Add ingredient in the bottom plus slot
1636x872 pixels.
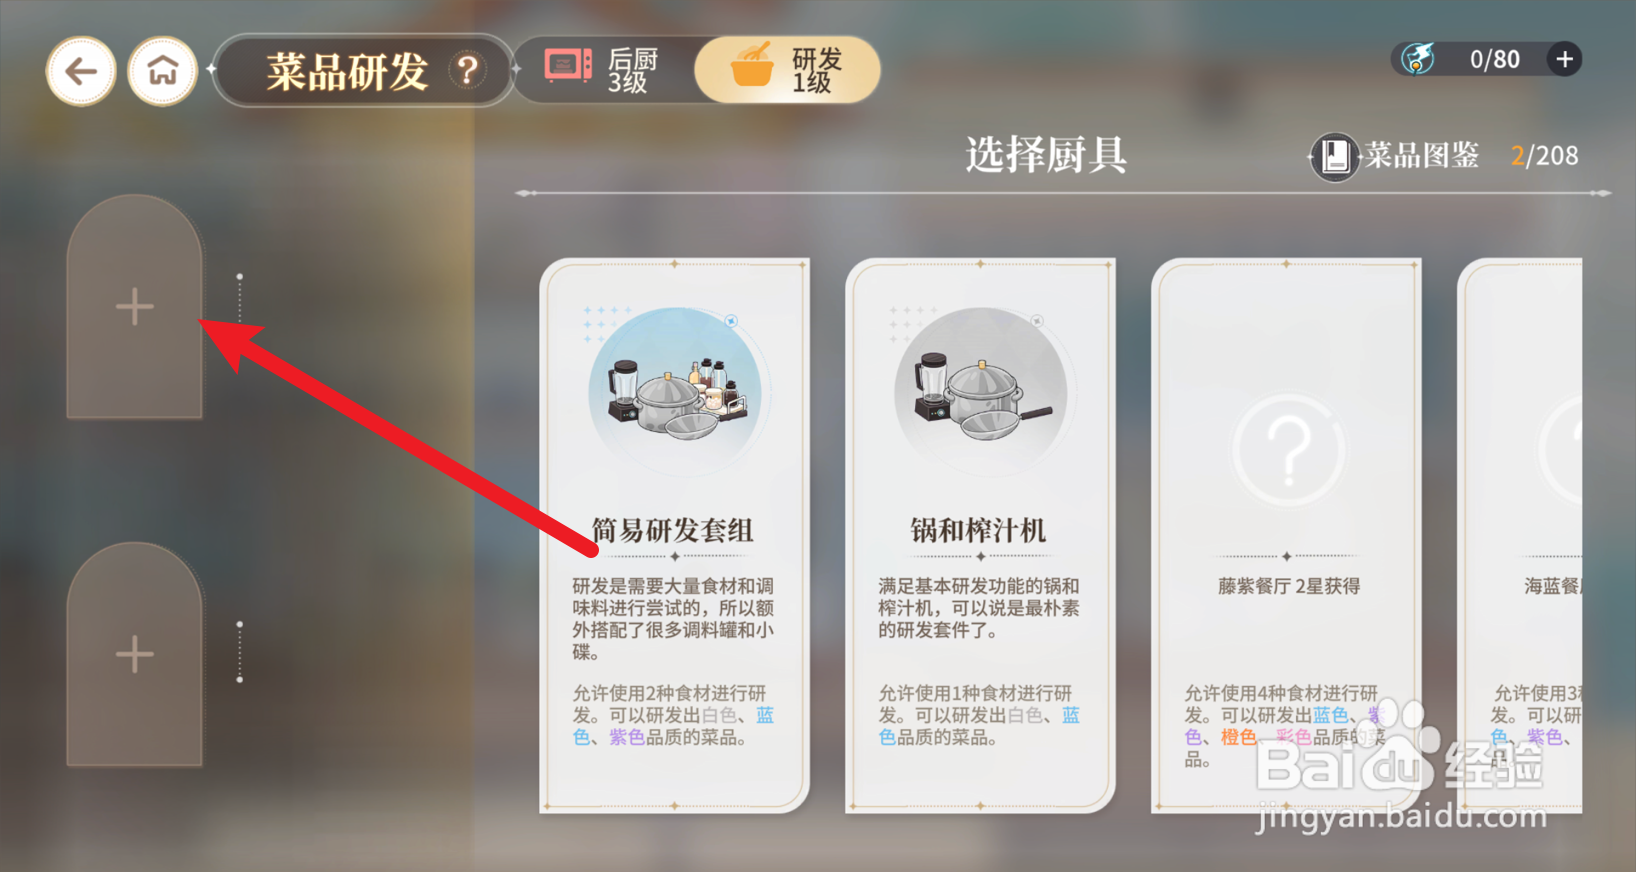coord(135,655)
